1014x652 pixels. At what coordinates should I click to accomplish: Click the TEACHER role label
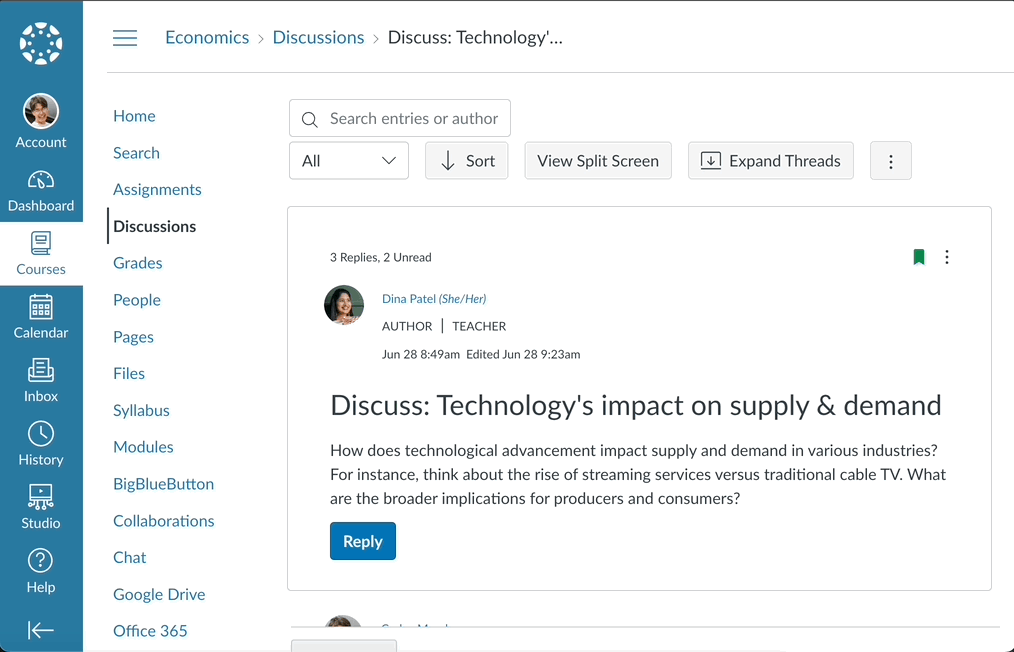(479, 326)
